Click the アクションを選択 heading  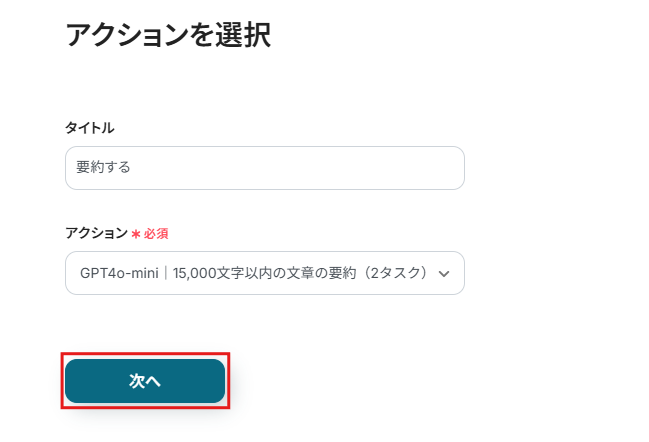coord(168,35)
